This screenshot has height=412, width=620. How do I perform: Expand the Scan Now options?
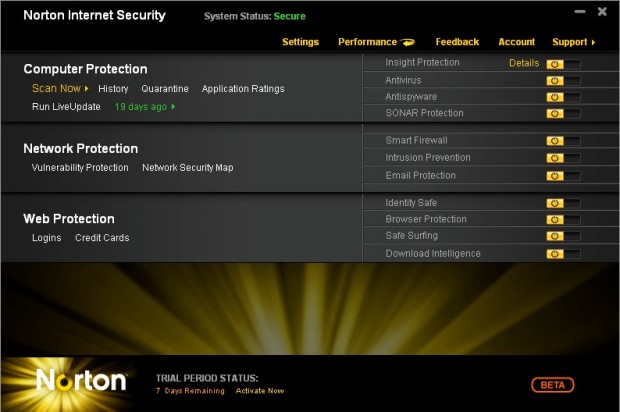(60, 88)
